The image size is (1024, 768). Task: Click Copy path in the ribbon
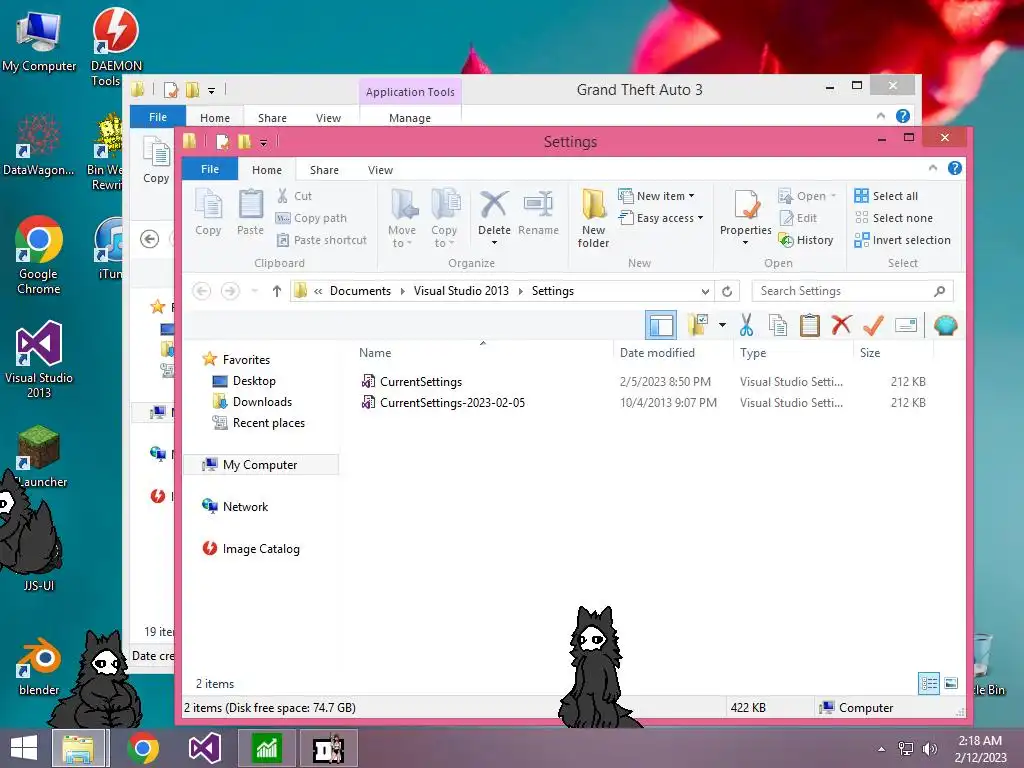coord(311,218)
